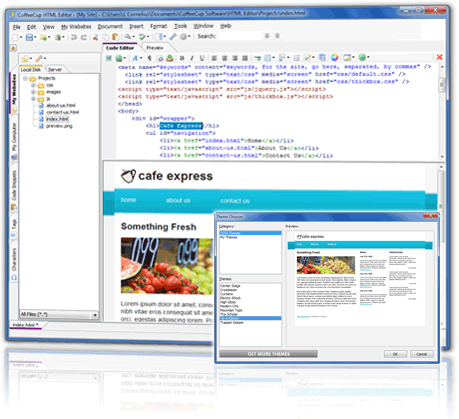Click the 'contact us' link in preview

pos(235,201)
